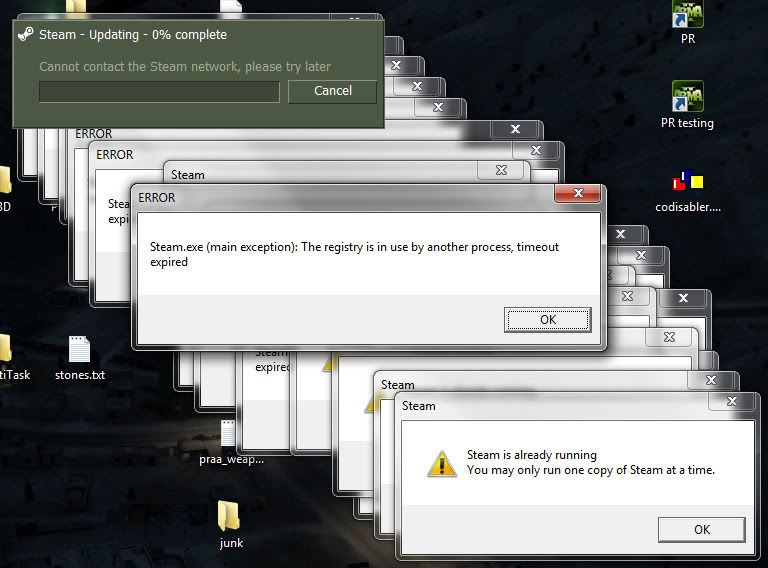The height and width of the screenshot is (568, 768).
Task: Click the Steam logo in the updating window
Action: [25, 34]
